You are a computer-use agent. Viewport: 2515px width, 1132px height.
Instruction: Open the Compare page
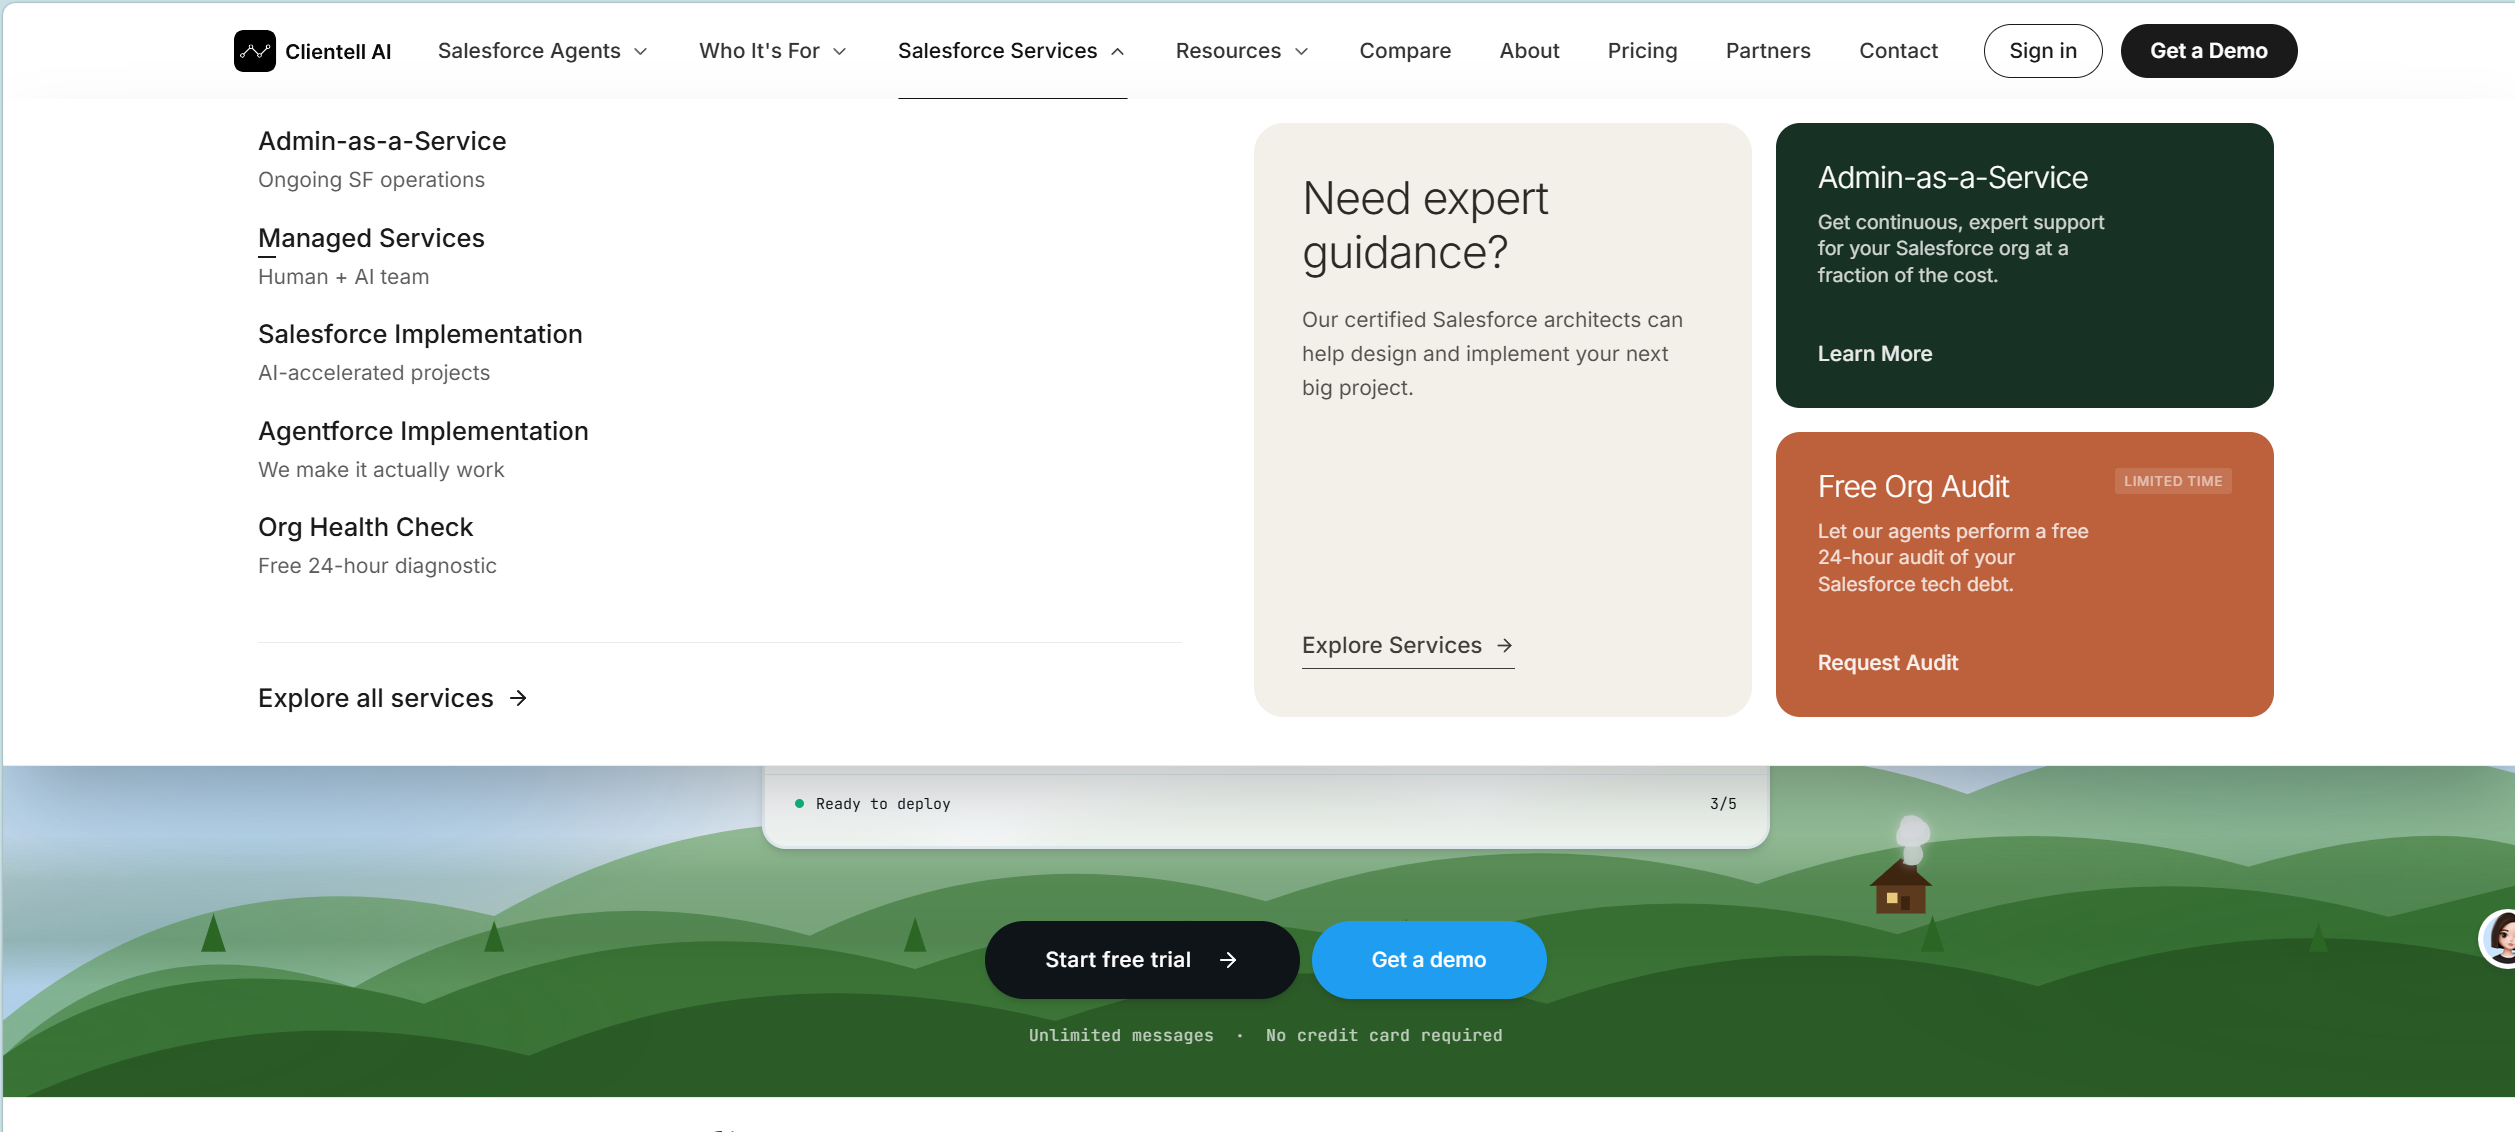tap(1405, 51)
